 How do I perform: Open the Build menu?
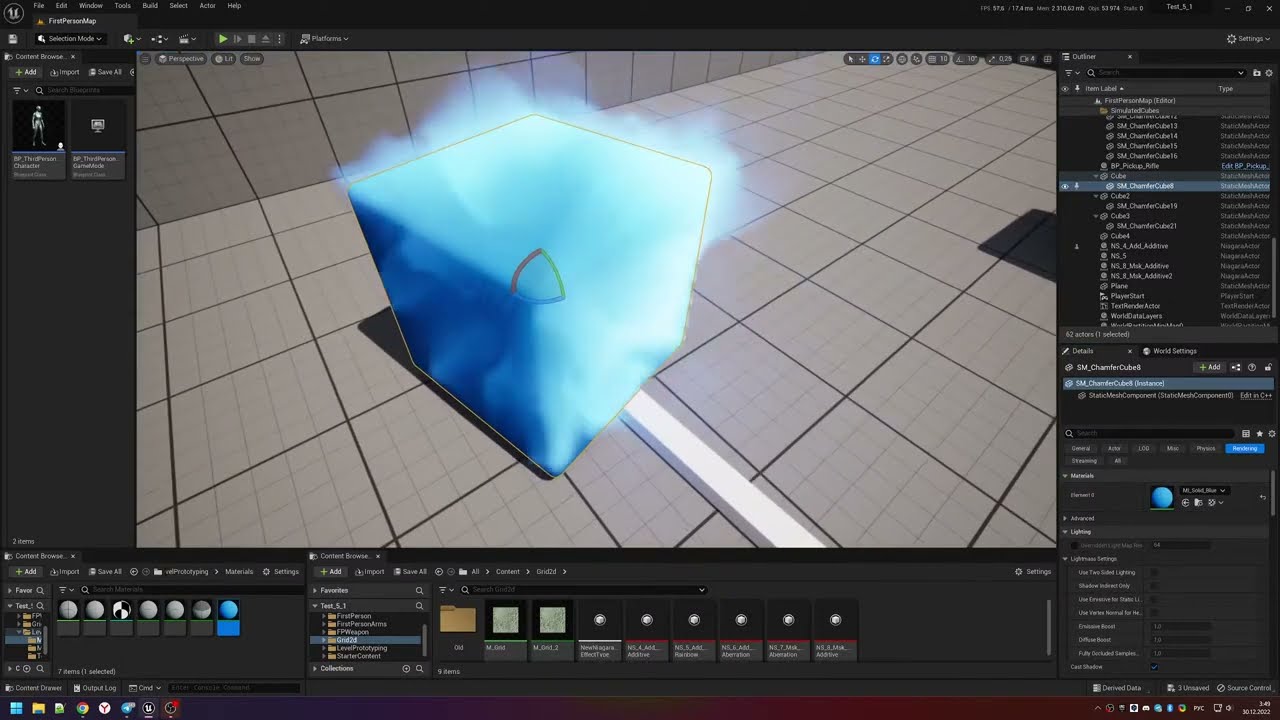pyautogui.click(x=150, y=6)
